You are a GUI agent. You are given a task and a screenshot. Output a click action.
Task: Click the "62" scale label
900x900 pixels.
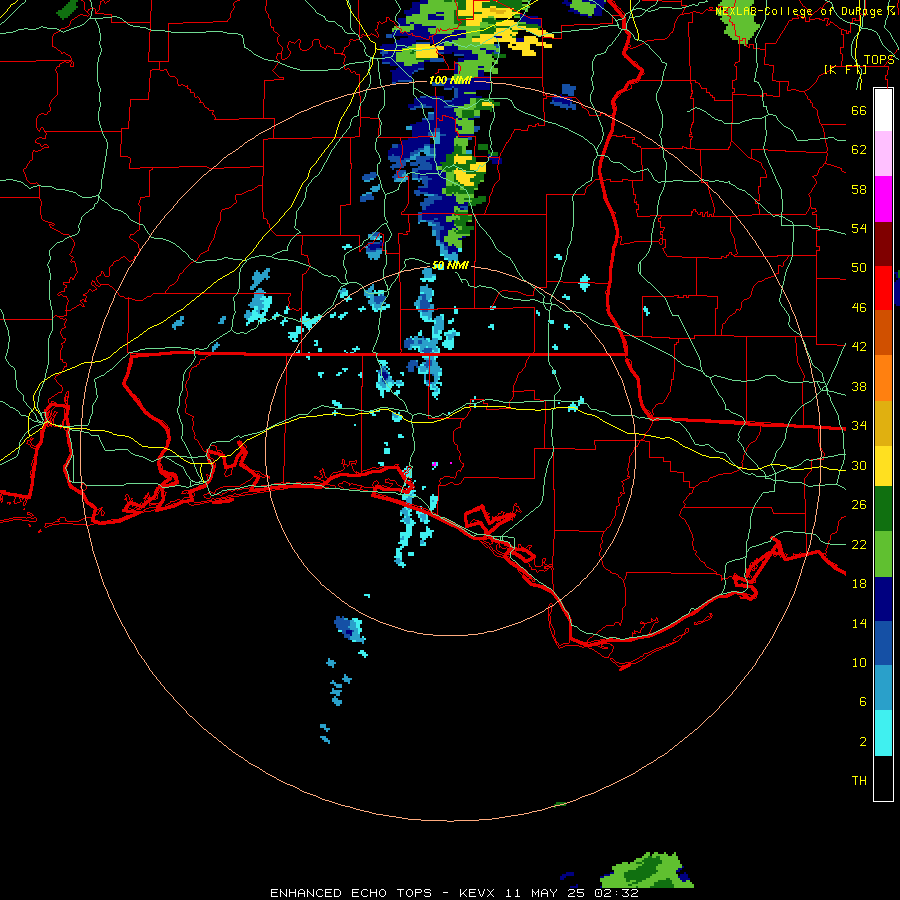859,150
